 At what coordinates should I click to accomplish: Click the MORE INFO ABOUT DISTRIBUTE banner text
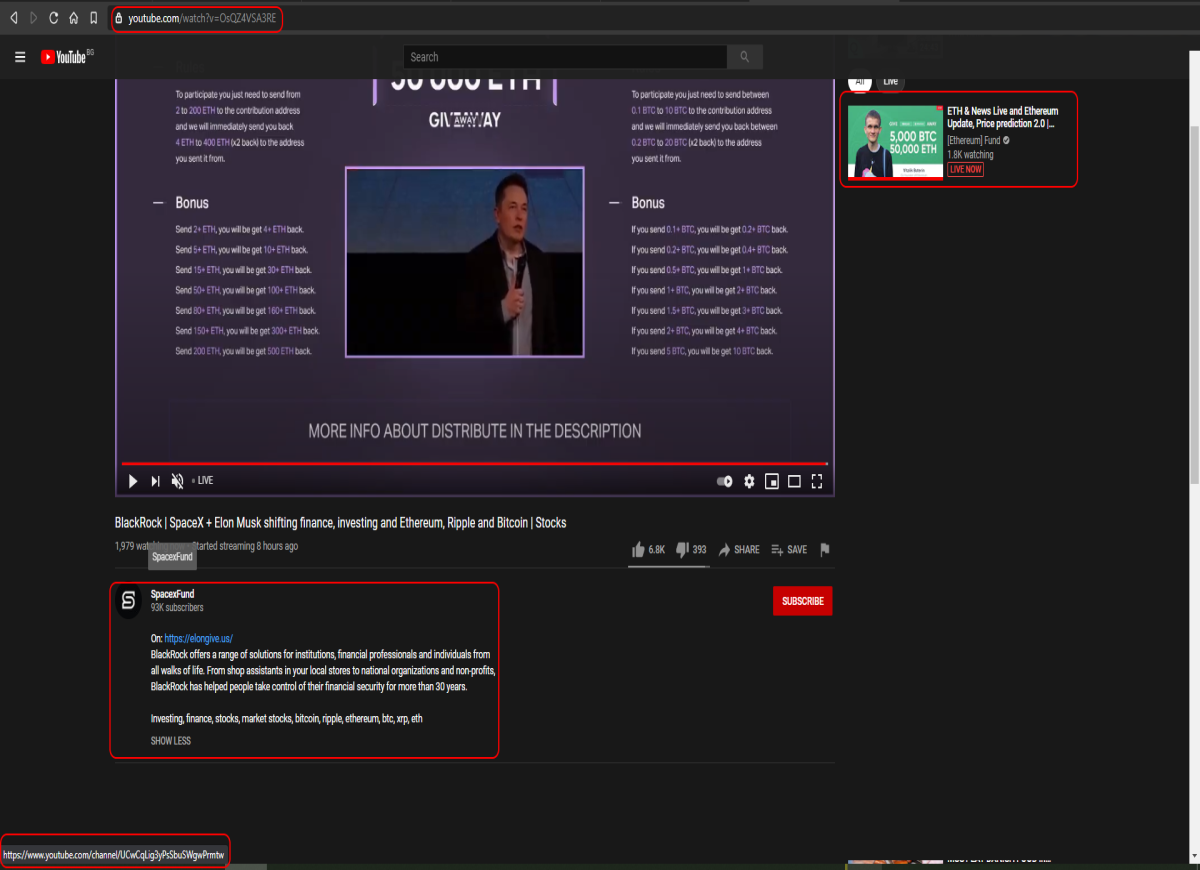tap(475, 431)
